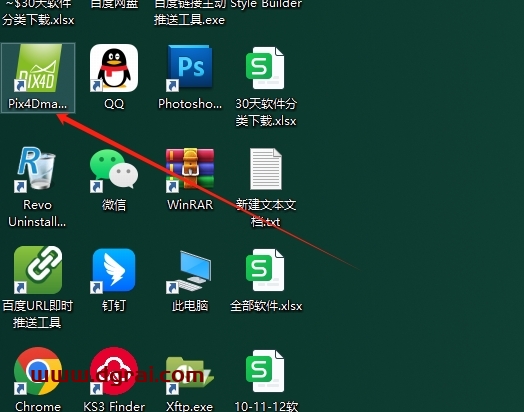The height and width of the screenshot is (412, 524).
Task: Select the 百度URL即时推送工具 shortcut icon
Action: (x=38, y=270)
